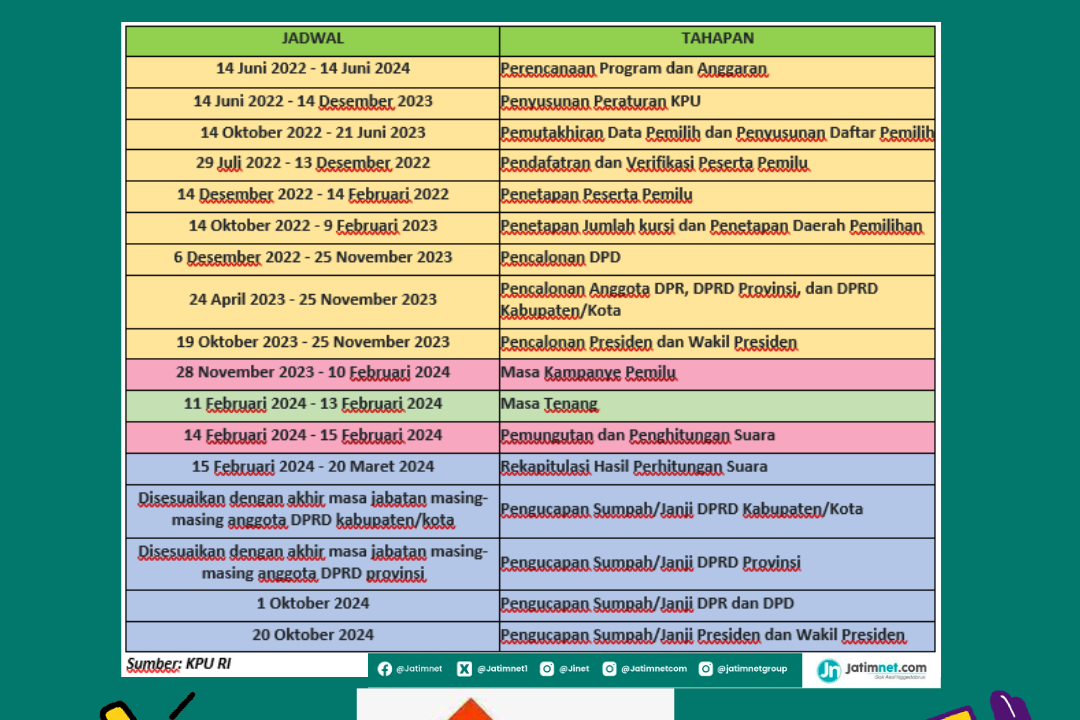The height and width of the screenshot is (720, 1080).
Task: Click 'Pemutakhiran Data Pemilih' cell
Action: click(x=717, y=134)
